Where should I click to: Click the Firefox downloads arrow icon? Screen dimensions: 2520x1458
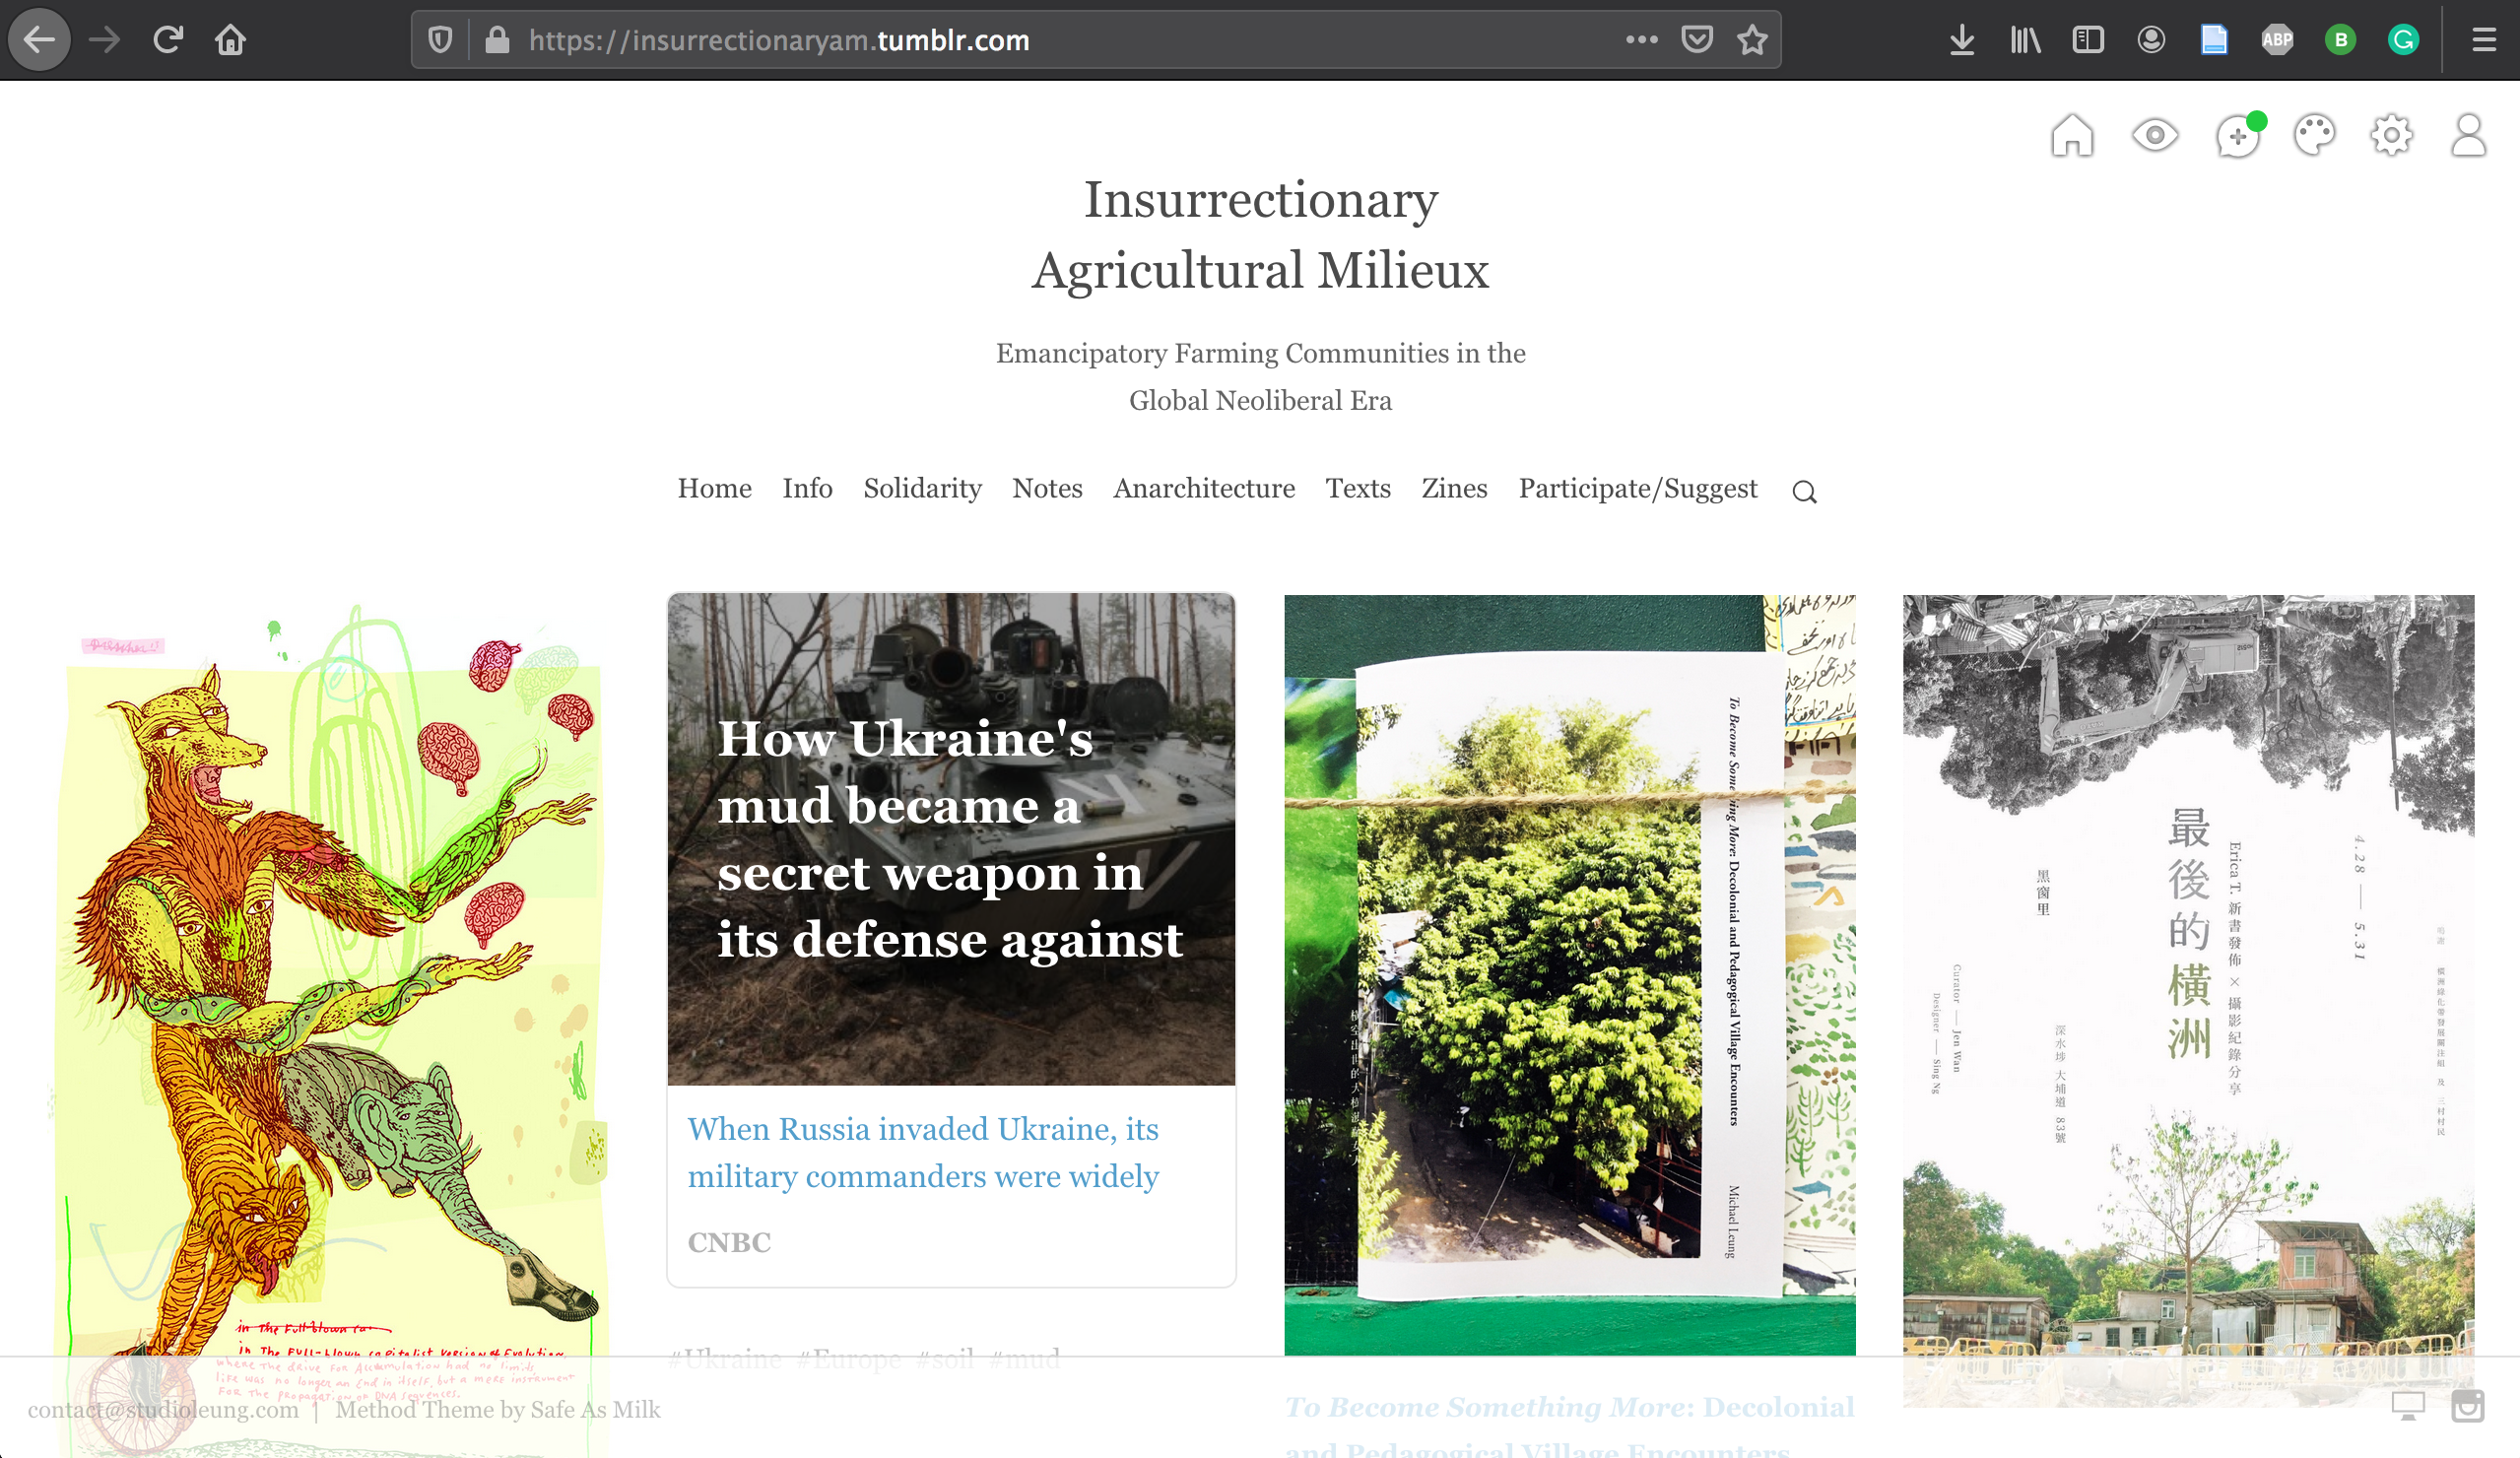pos(1961,40)
